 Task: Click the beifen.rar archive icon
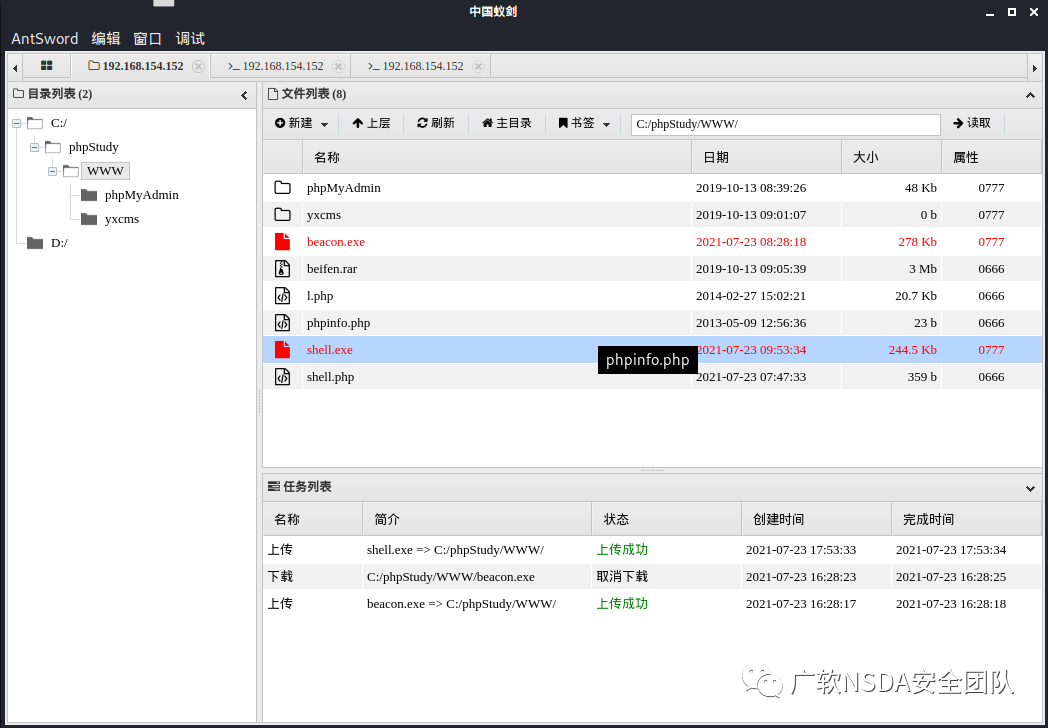point(283,269)
